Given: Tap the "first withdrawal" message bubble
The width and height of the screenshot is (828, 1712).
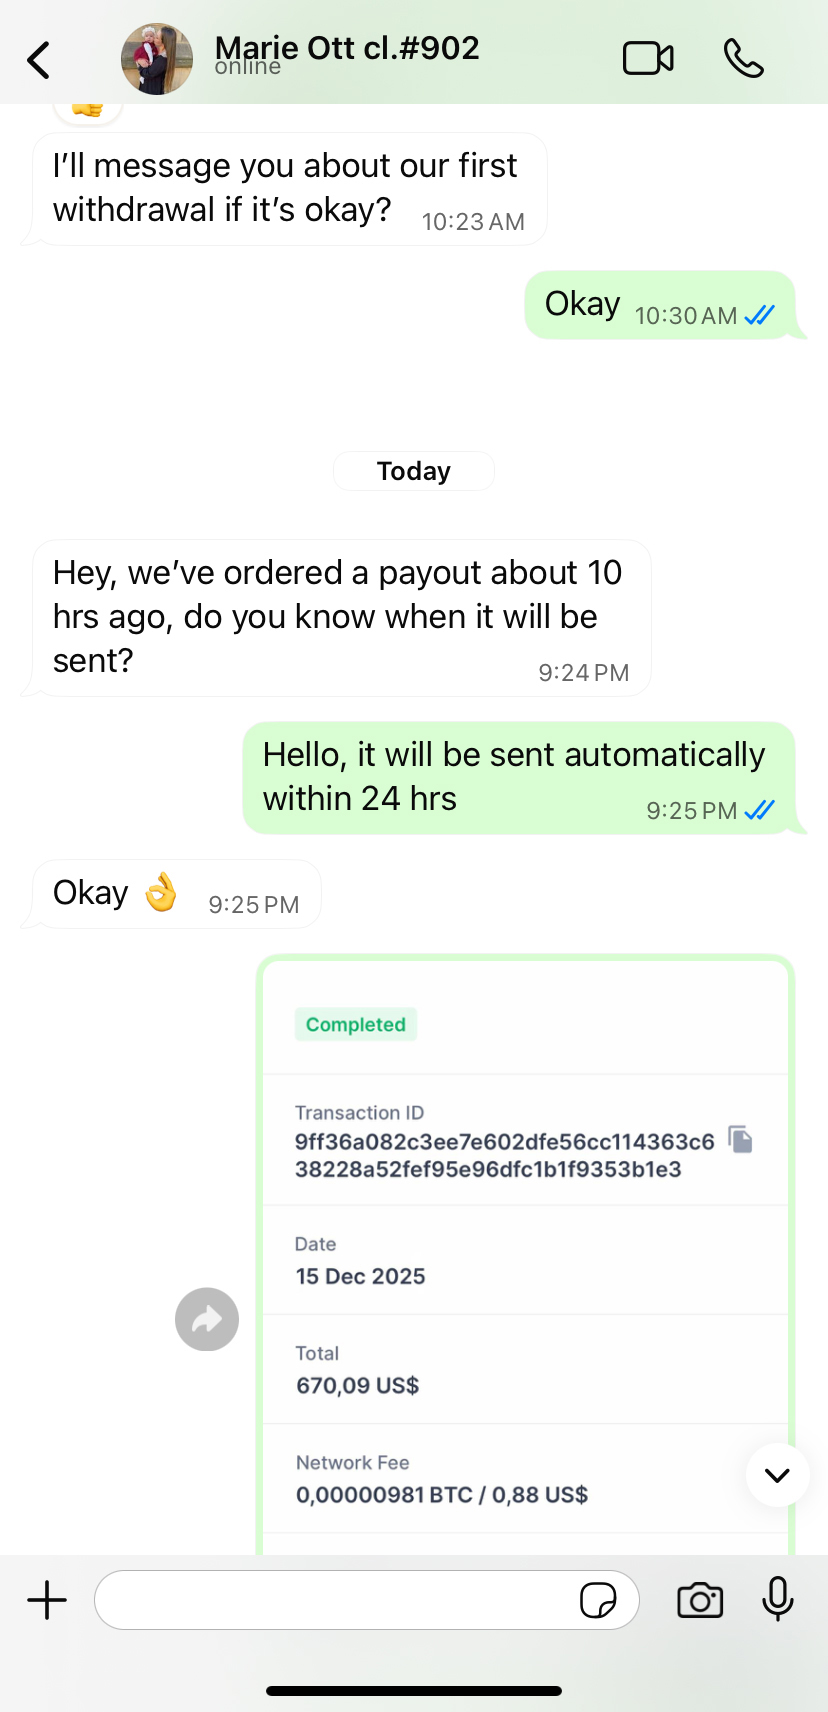Looking at the screenshot, I should (288, 188).
